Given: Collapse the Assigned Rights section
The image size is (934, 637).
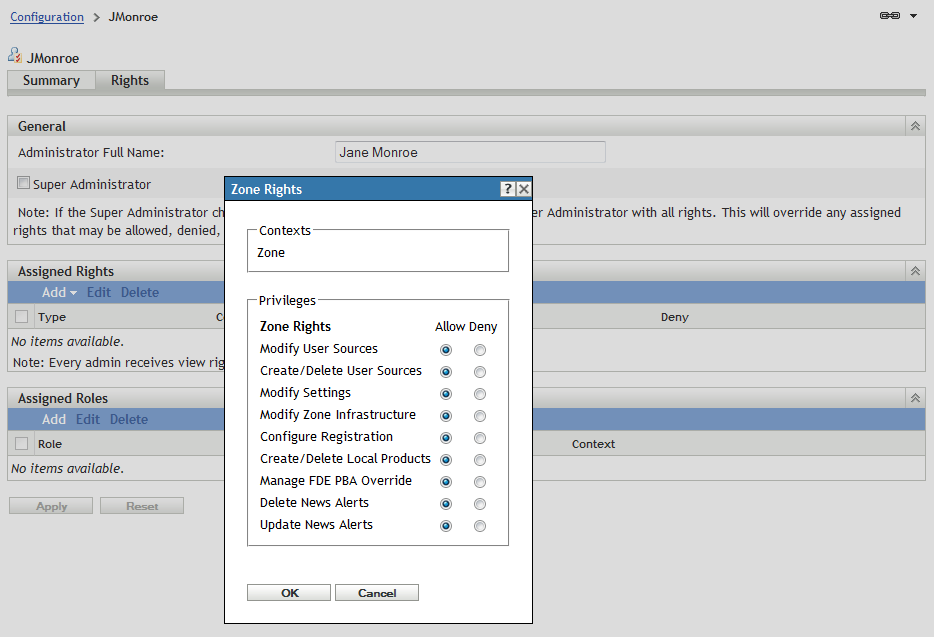Looking at the screenshot, I should point(914,271).
